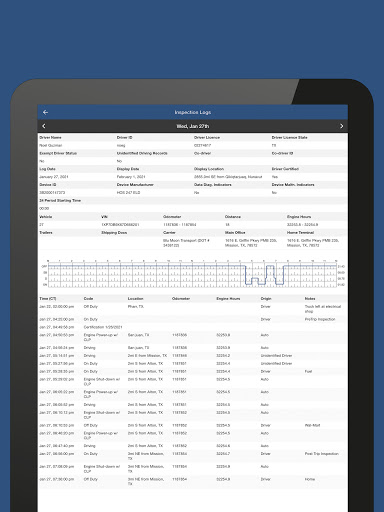Select the Time column header
The image size is (384, 512).
click(x=48, y=298)
